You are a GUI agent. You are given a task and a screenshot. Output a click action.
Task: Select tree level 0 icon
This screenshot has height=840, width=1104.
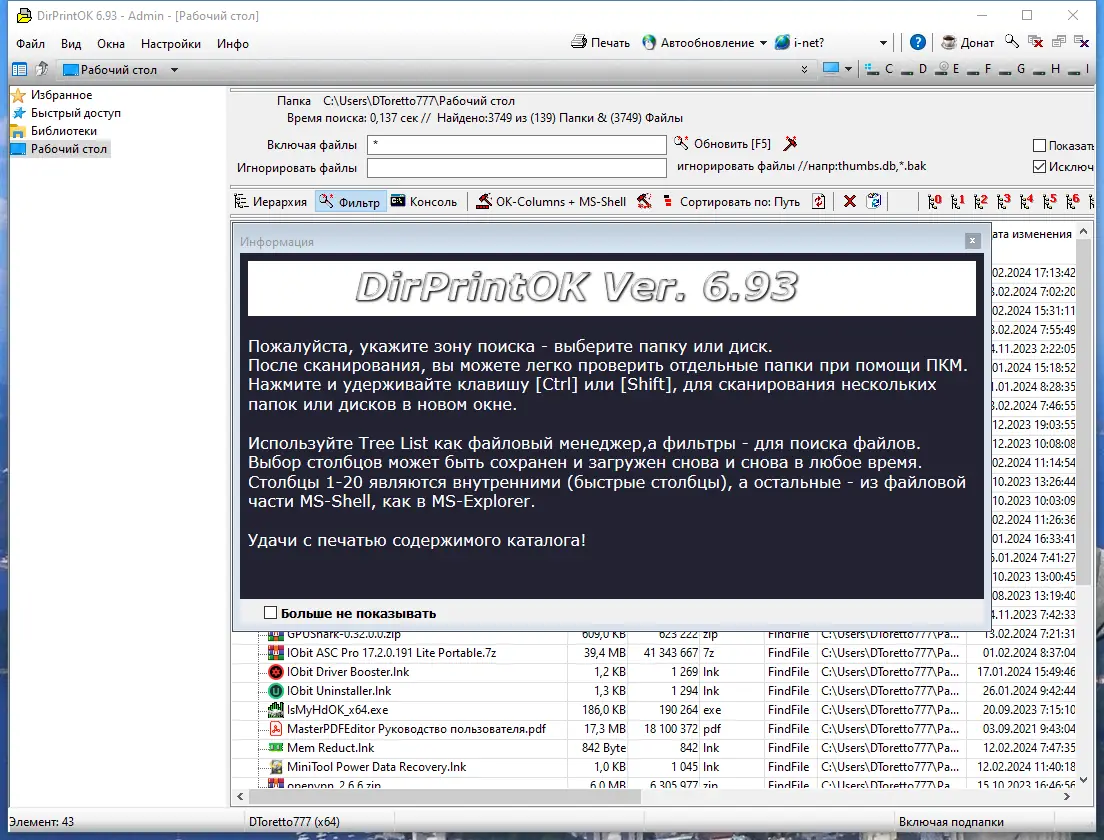[934, 201]
